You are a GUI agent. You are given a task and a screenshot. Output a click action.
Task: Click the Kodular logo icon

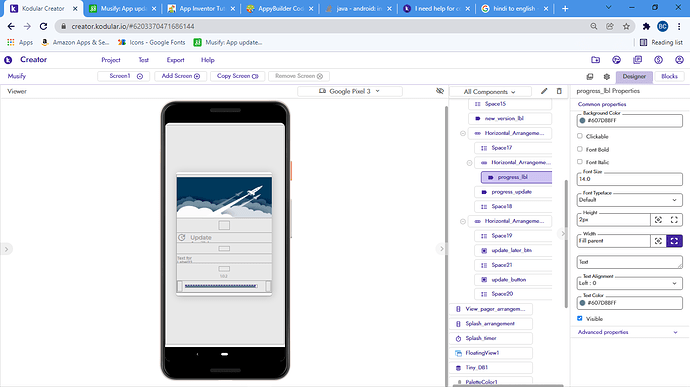click(8, 60)
